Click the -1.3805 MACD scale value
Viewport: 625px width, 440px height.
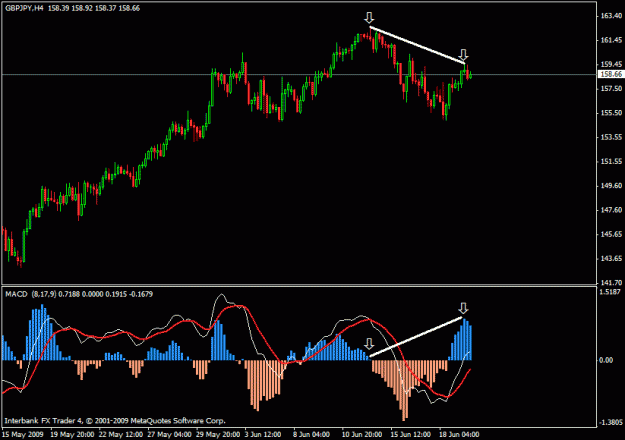pyautogui.click(x=610, y=422)
